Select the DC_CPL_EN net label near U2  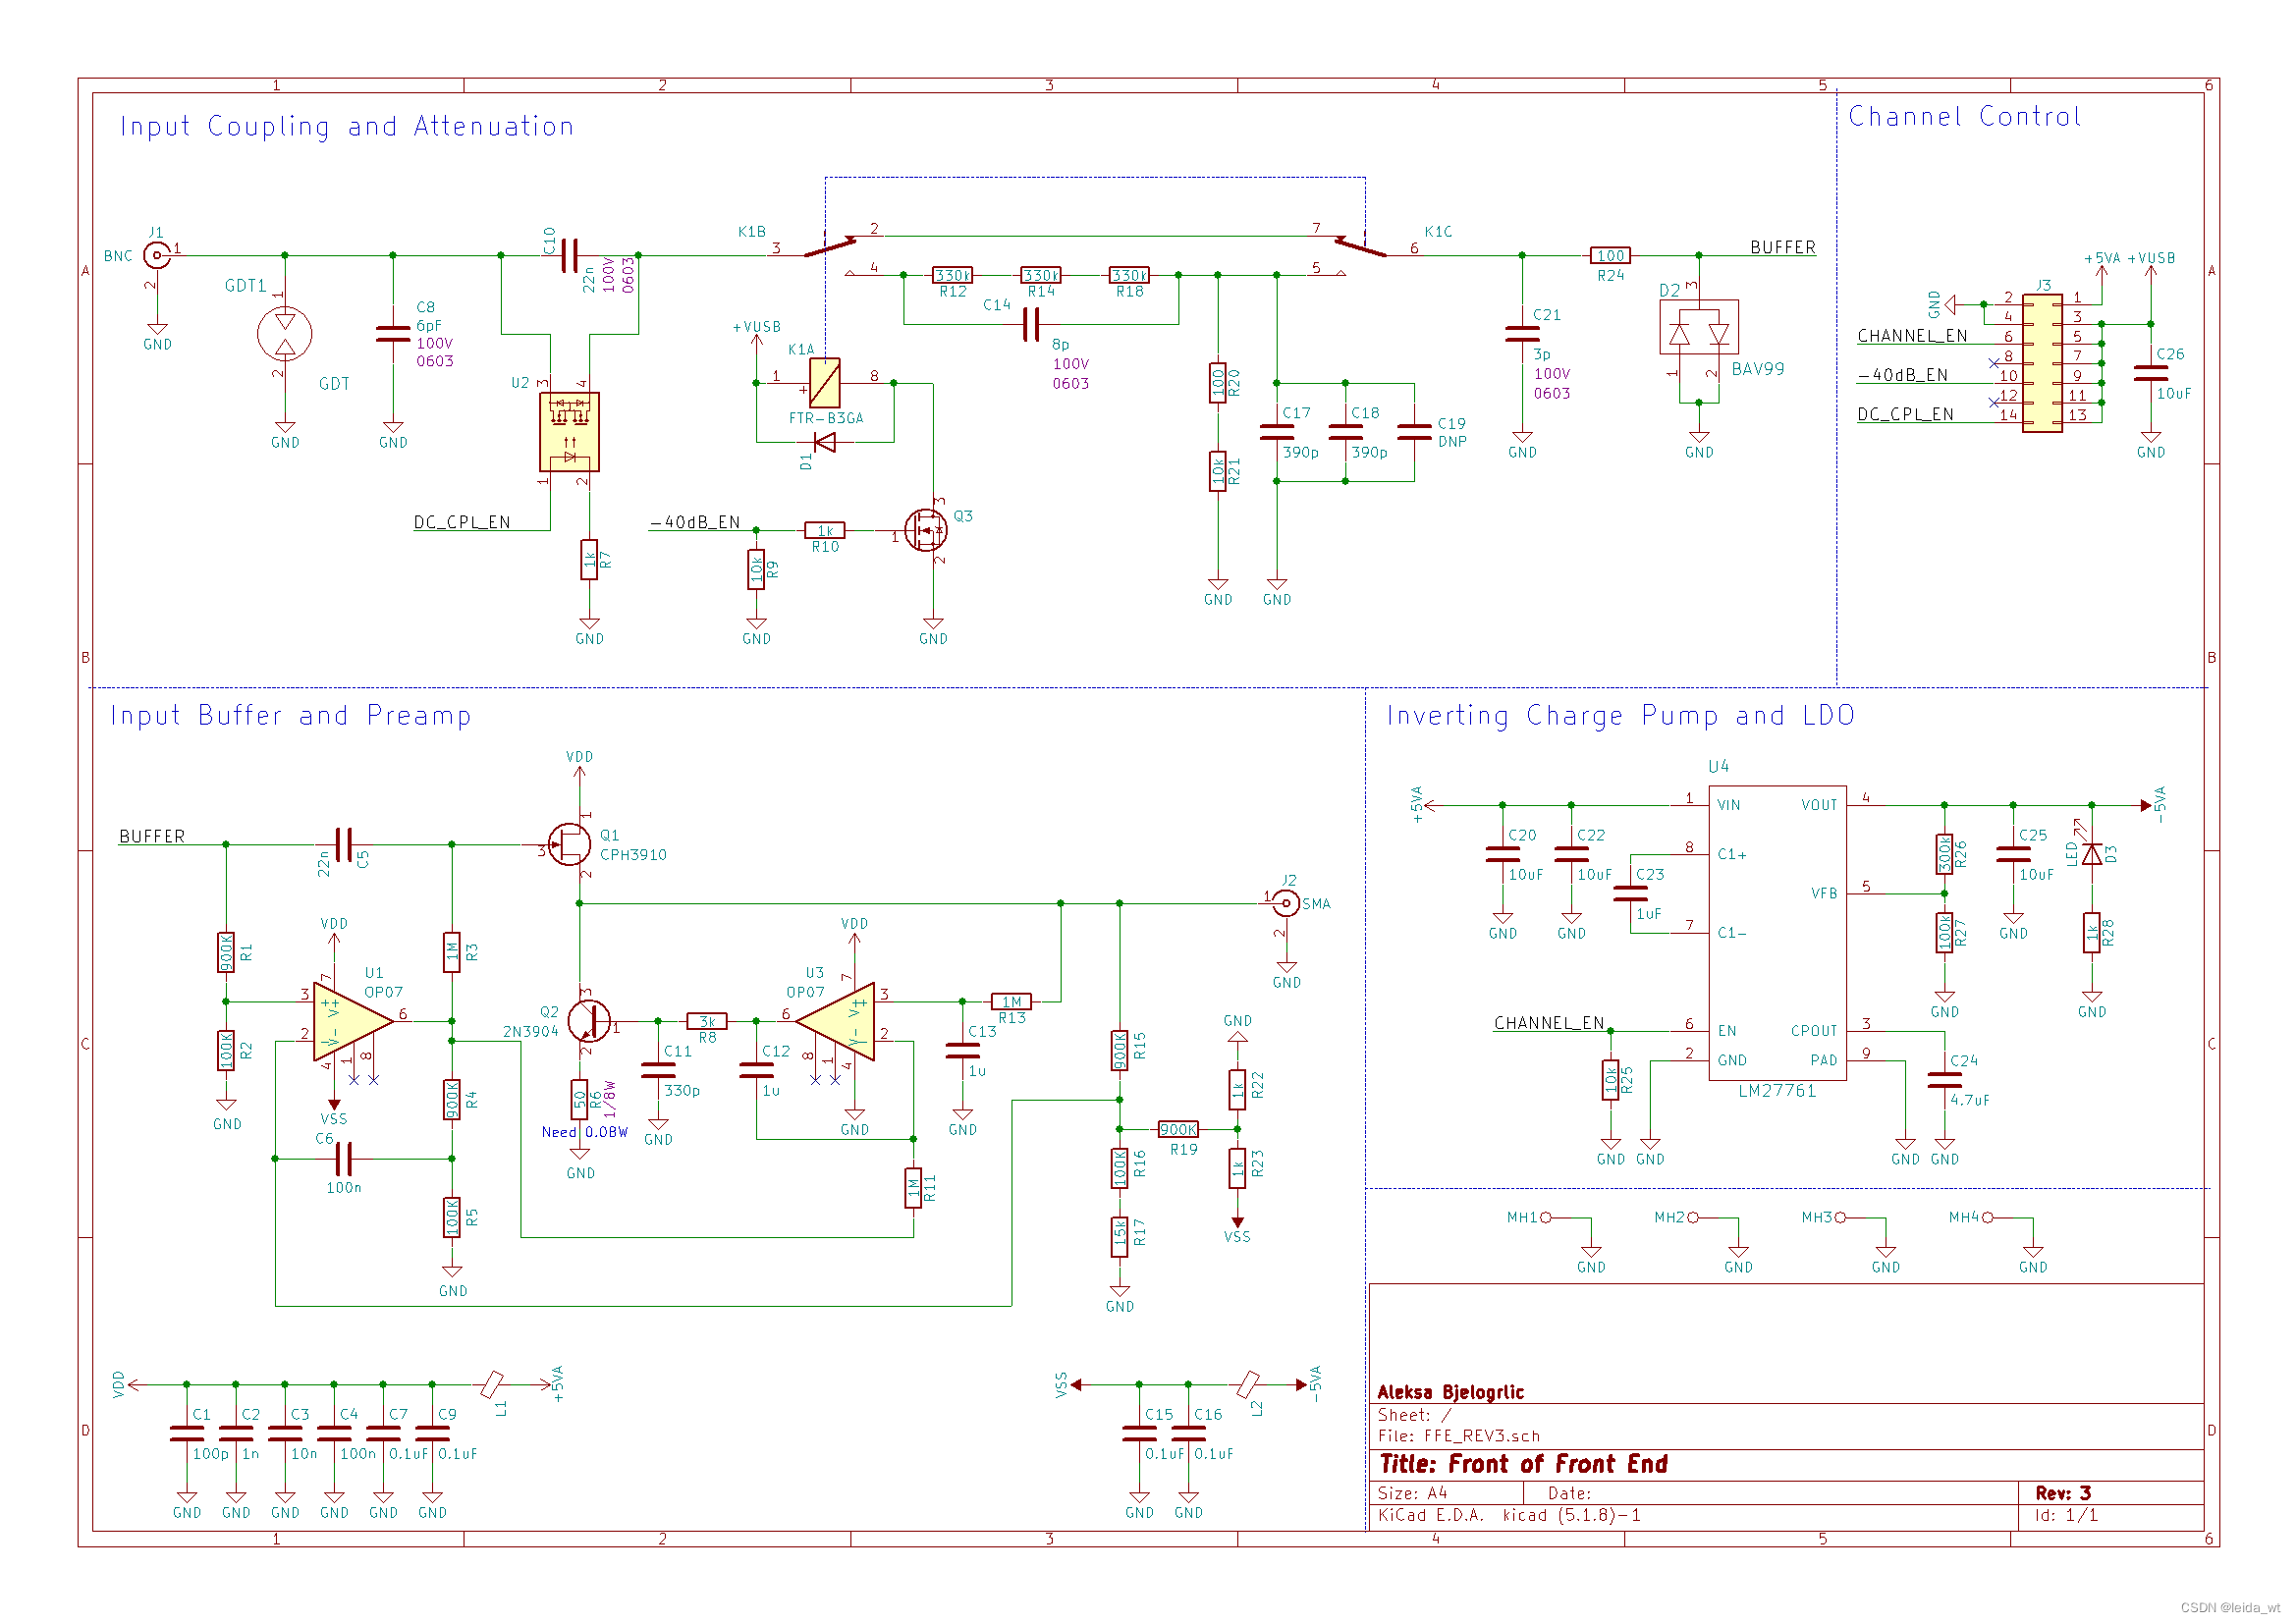(462, 522)
